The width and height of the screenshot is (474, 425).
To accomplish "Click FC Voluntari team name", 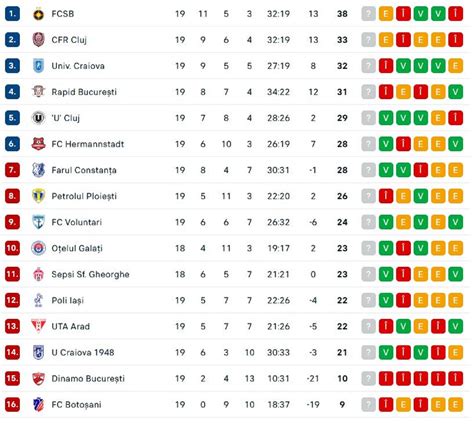I will [77, 222].
